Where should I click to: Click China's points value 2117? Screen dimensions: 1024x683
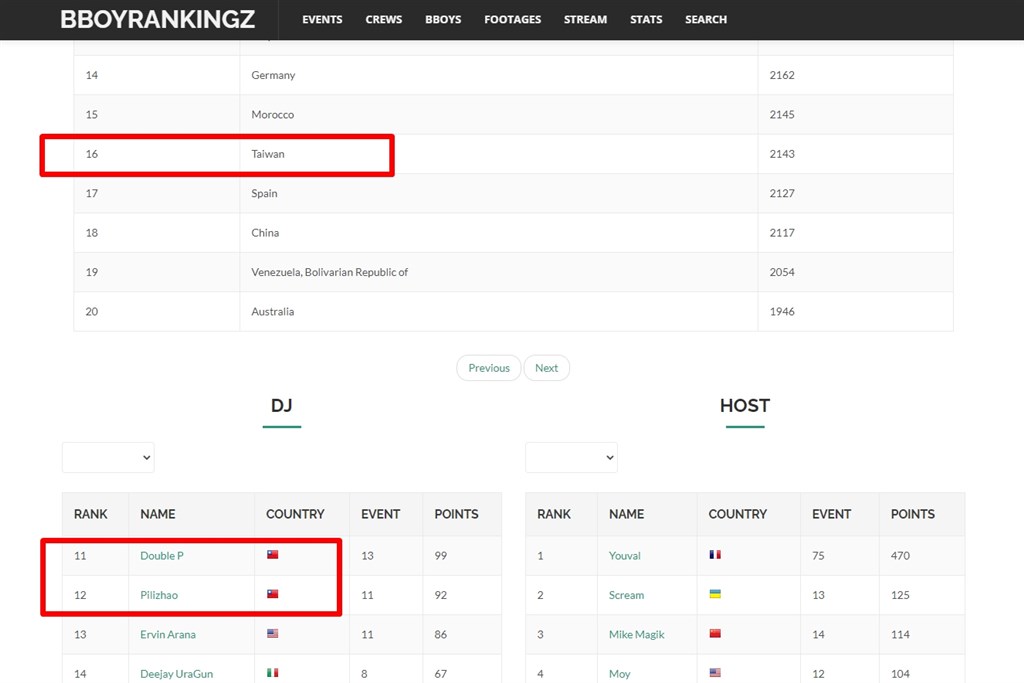782,232
